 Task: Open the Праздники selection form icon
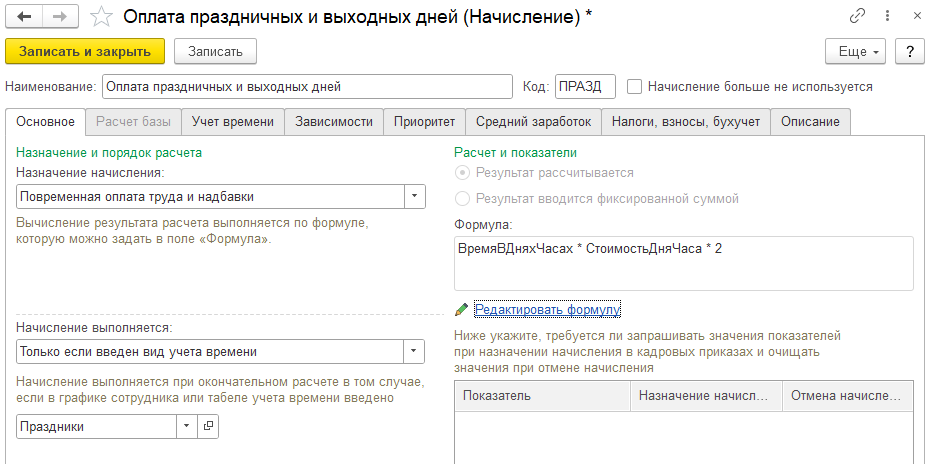click(x=208, y=426)
